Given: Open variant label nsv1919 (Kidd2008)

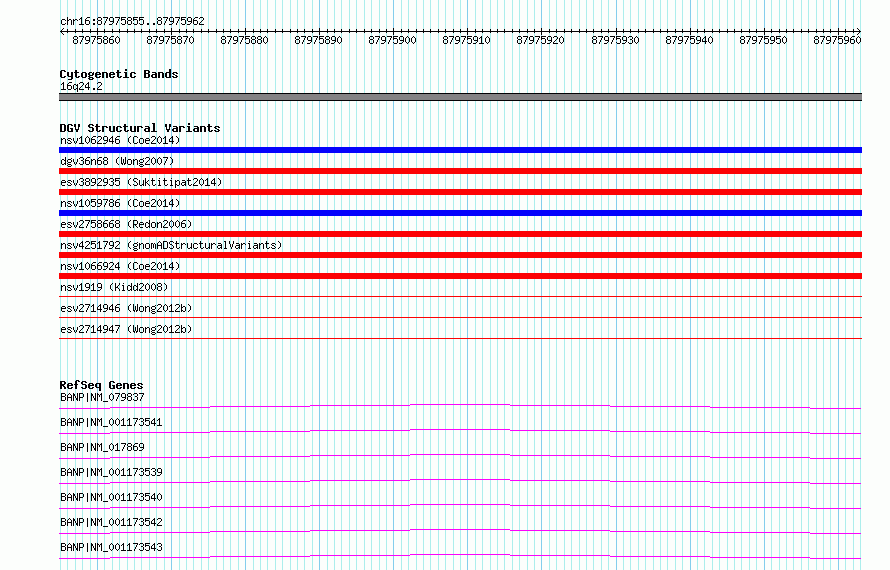Looking at the screenshot, I should click(114, 287).
